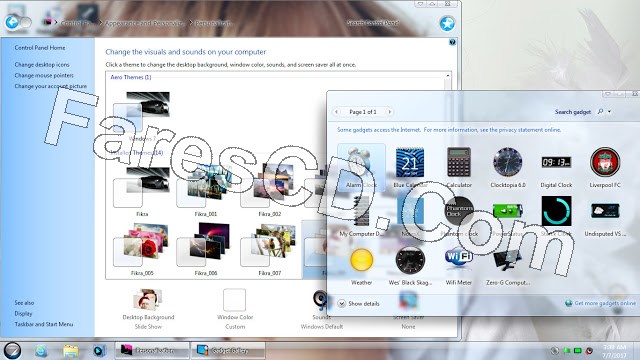This screenshot has width=640, height=360.
Task: Select the My Computer gadget
Action: click(x=361, y=216)
